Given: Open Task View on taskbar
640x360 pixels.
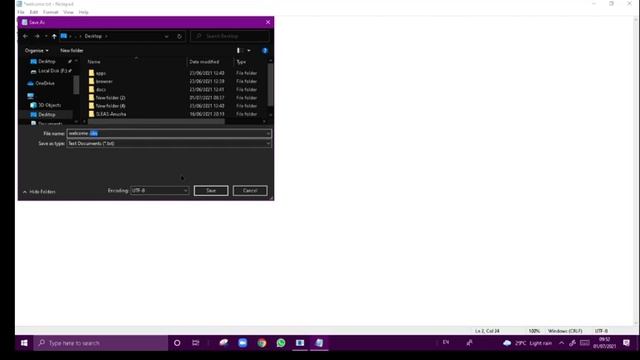Looking at the screenshot, I should click(x=196, y=343).
